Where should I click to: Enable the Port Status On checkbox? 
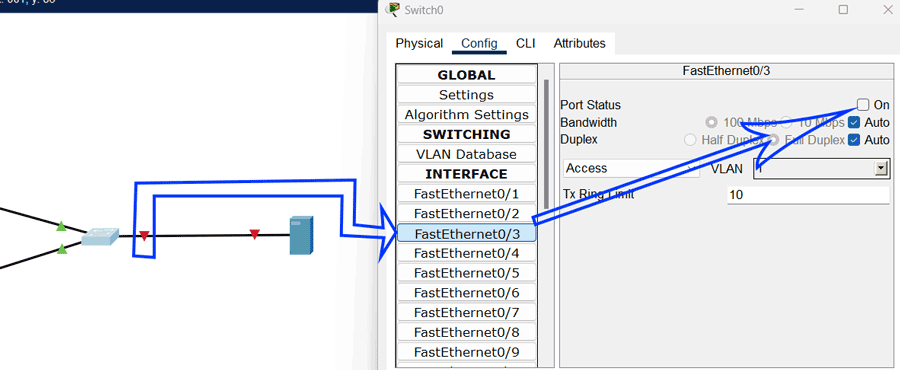tap(863, 104)
